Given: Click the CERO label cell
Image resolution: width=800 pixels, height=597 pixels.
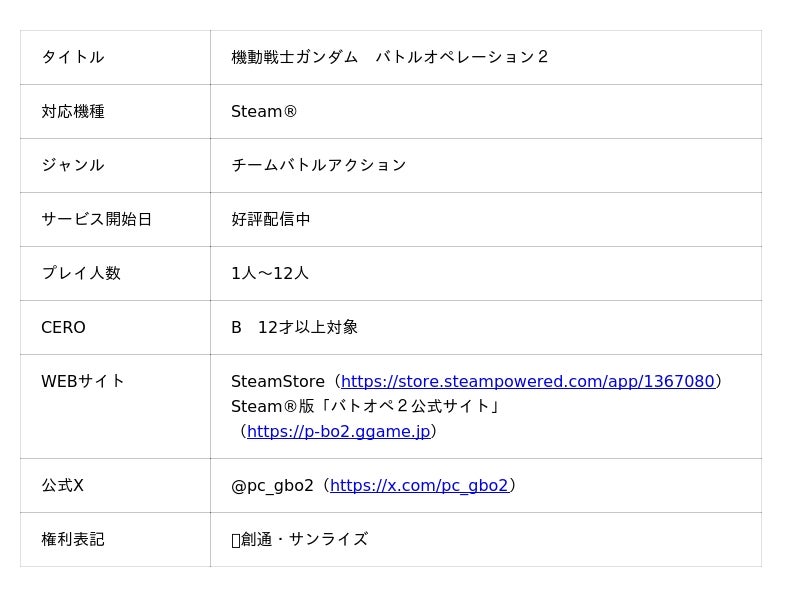Looking at the screenshot, I should 64,327.
